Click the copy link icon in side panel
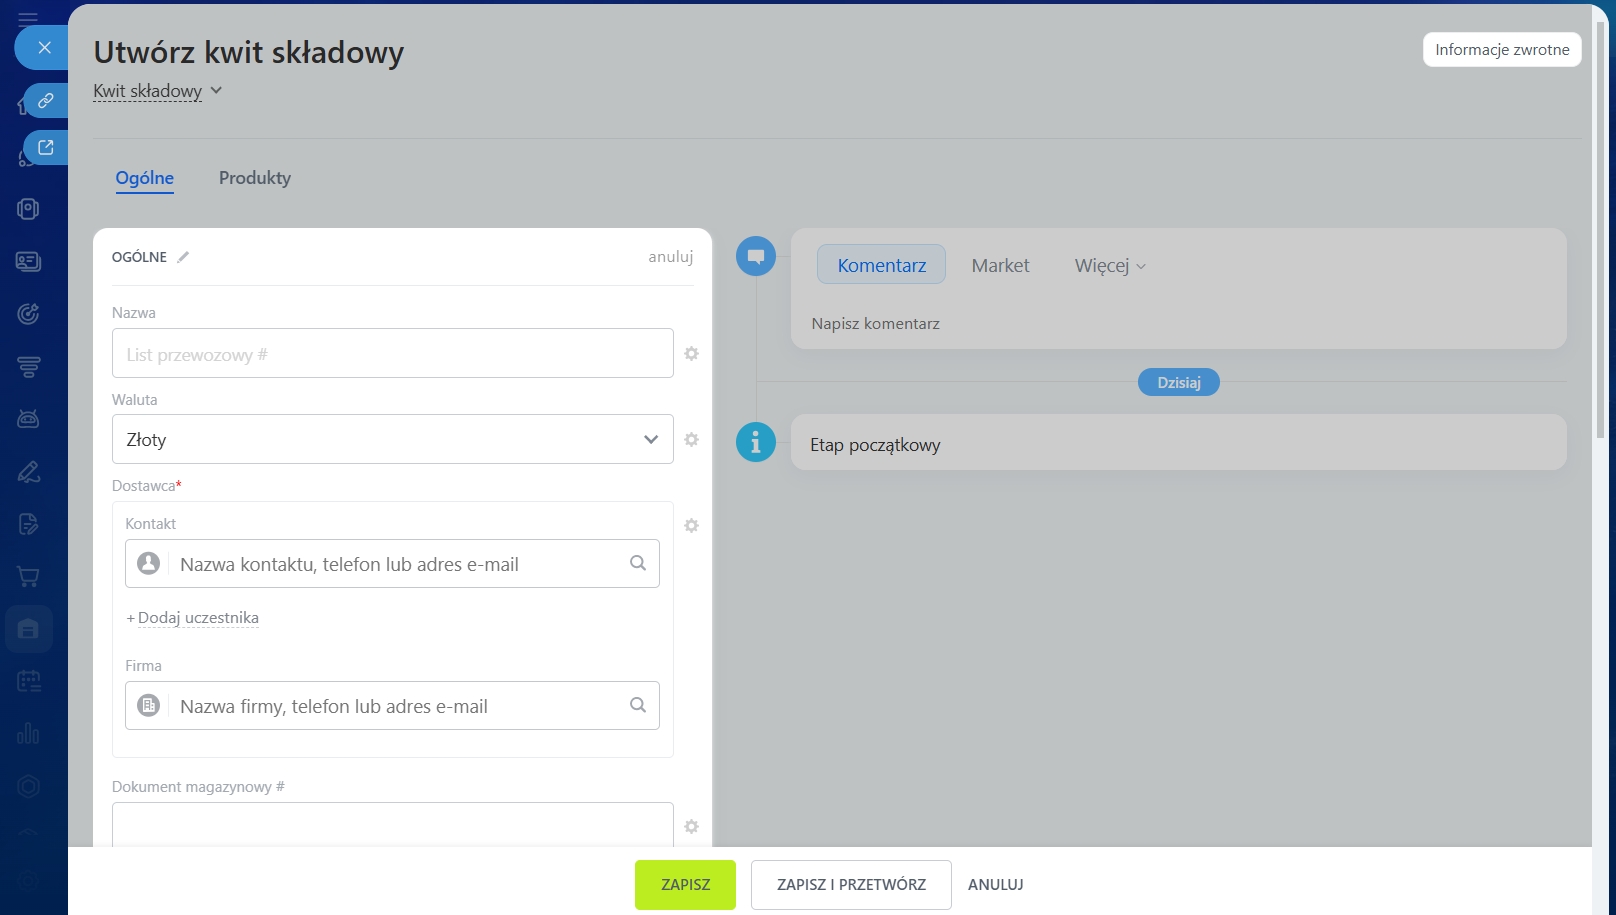Viewport: 1616px width, 915px height. click(x=46, y=101)
